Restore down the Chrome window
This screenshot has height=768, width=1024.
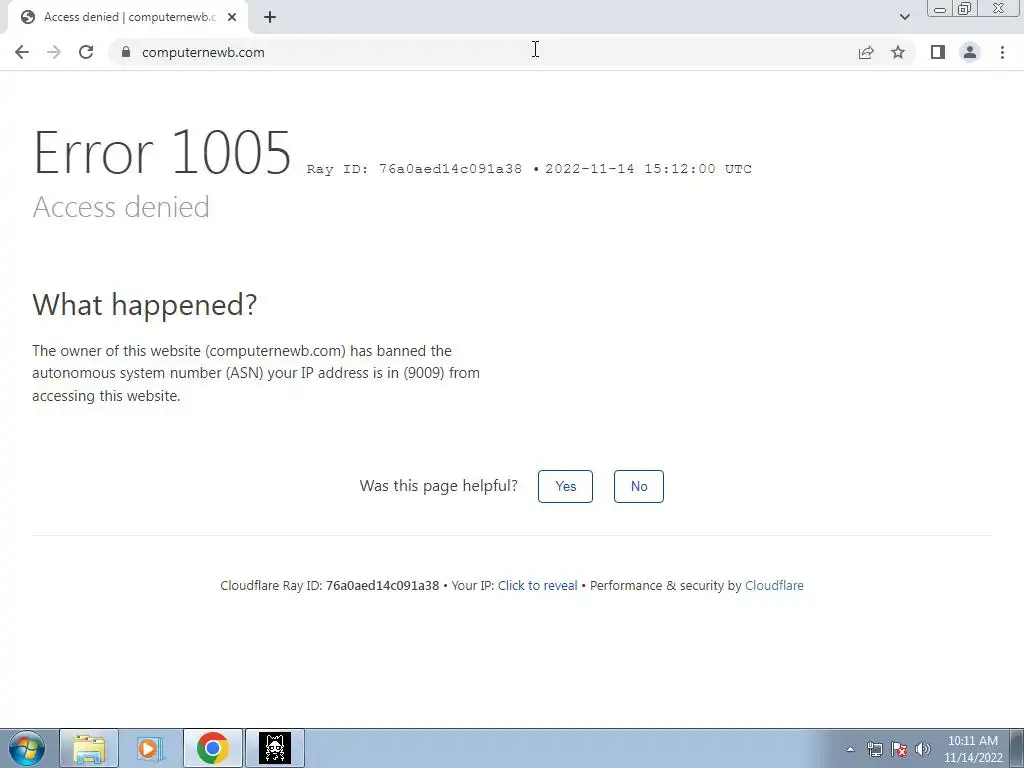click(965, 9)
